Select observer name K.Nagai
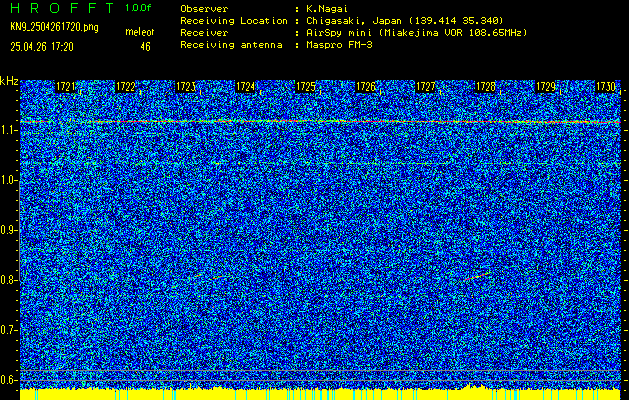This screenshot has width=629, height=400. [x=325, y=8]
